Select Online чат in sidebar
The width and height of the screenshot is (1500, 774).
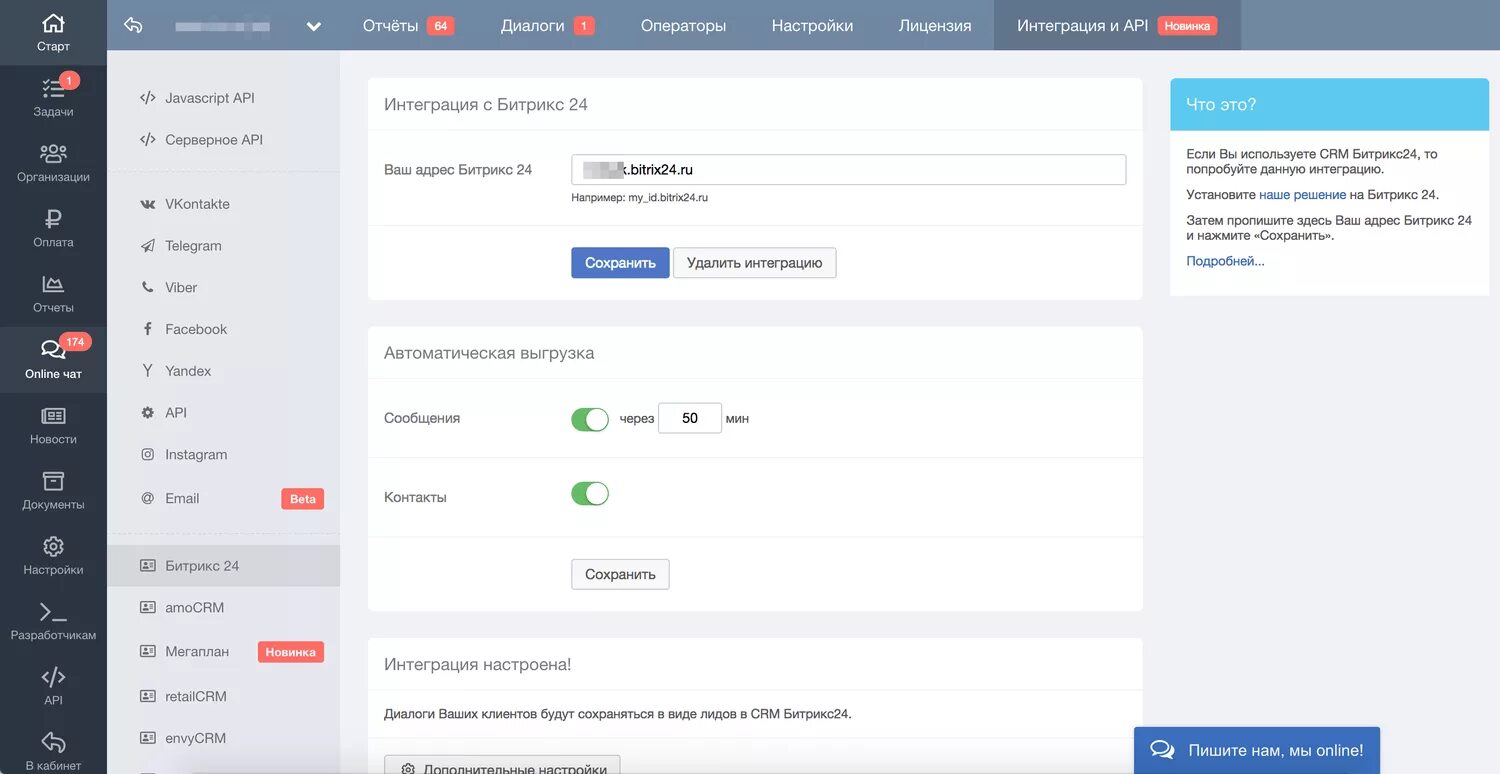[x=53, y=360]
